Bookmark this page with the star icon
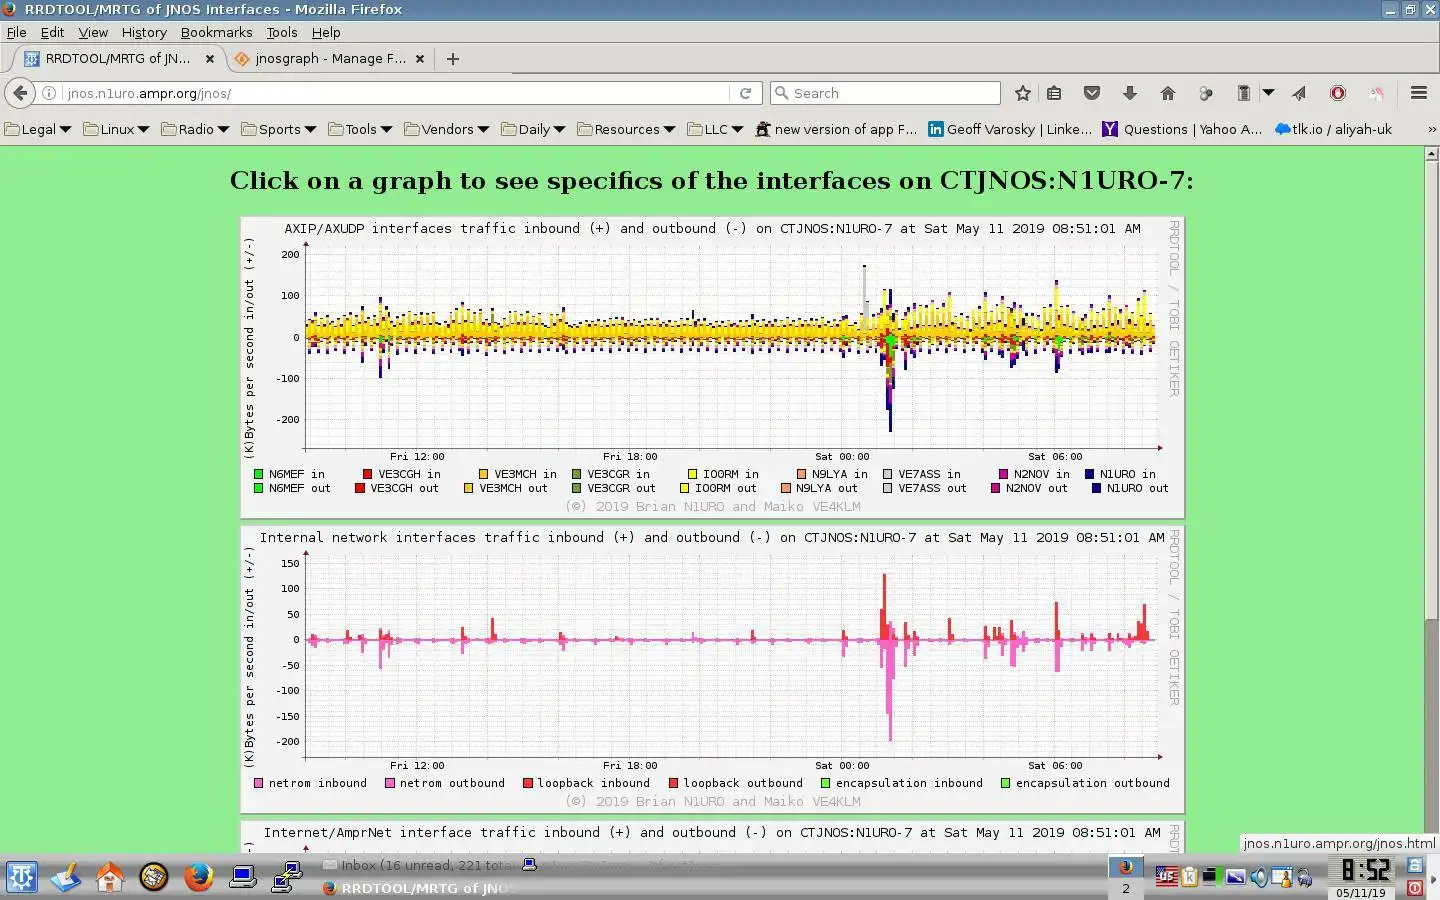The image size is (1440, 900). [x=1022, y=93]
